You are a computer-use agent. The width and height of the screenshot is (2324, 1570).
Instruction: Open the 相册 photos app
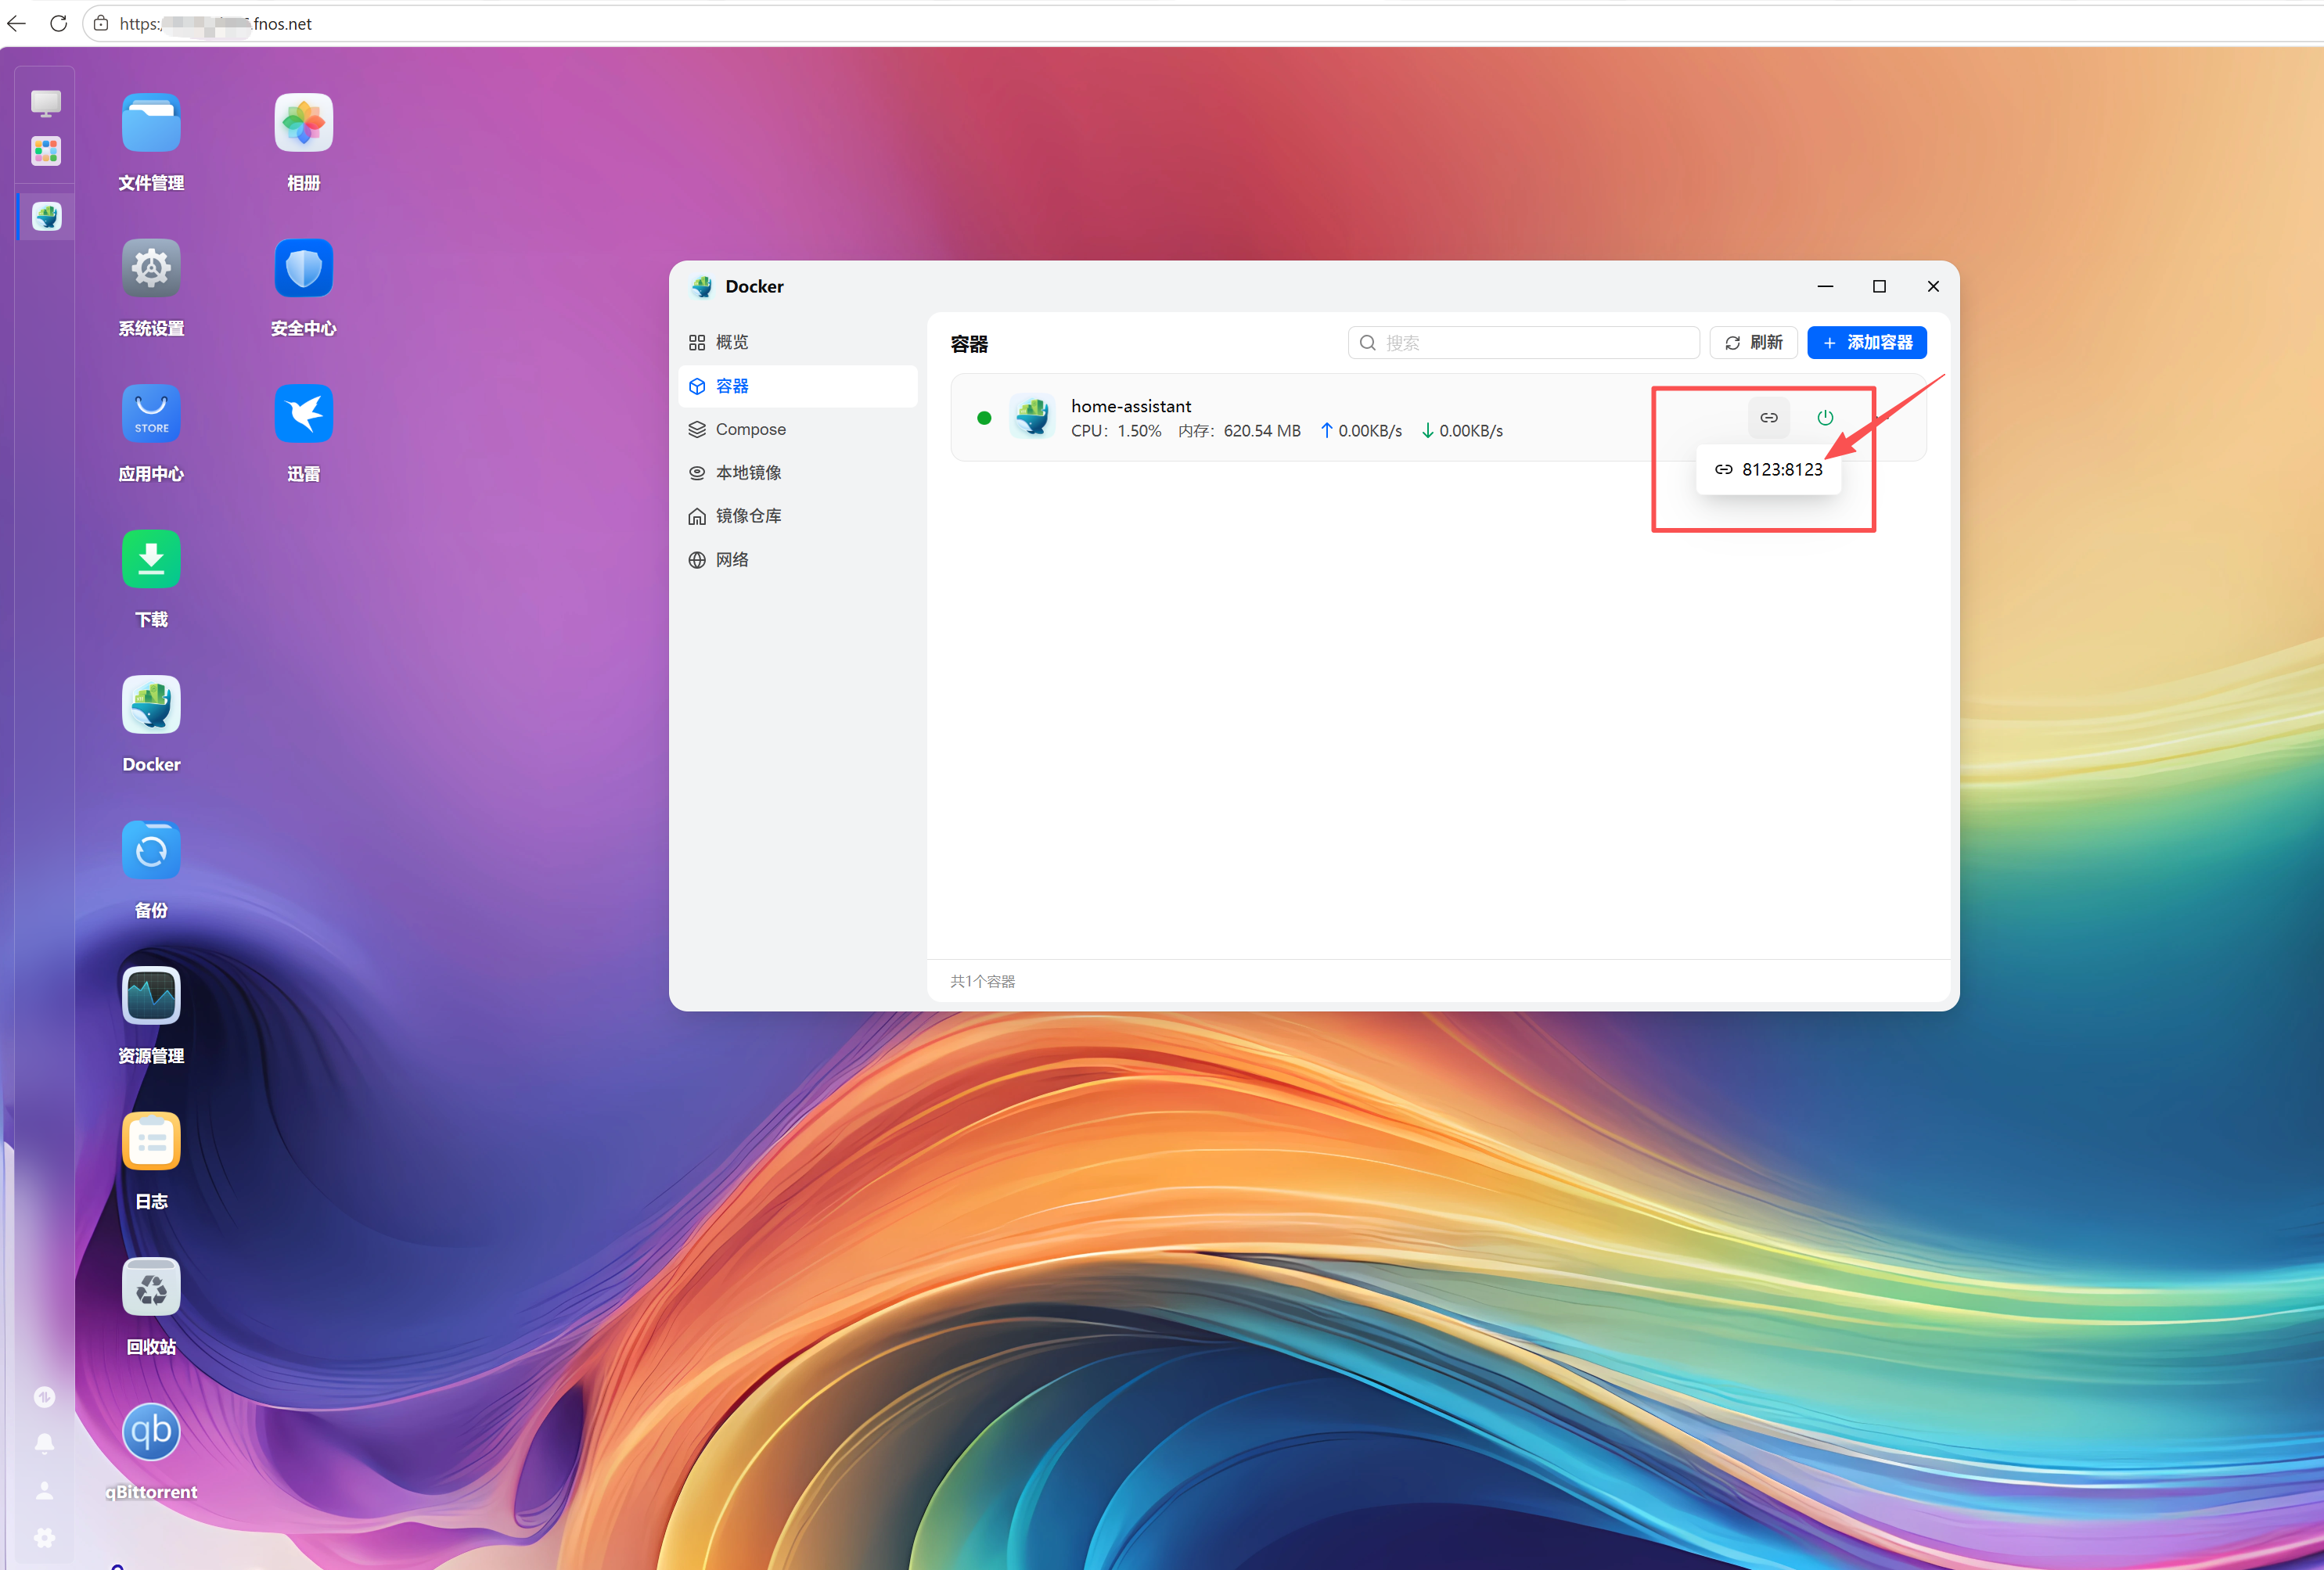coord(303,123)
